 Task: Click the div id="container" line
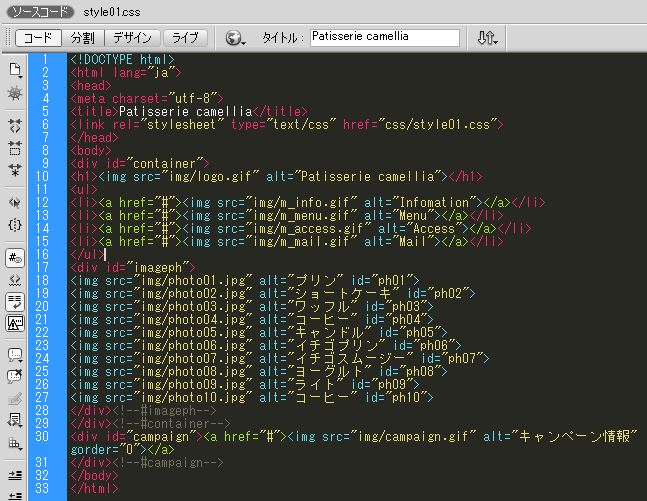click(x=140, y=164)
